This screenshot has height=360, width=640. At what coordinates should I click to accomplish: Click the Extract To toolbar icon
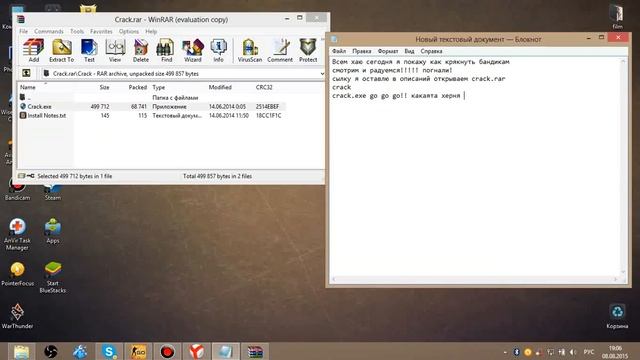point(62,51)
